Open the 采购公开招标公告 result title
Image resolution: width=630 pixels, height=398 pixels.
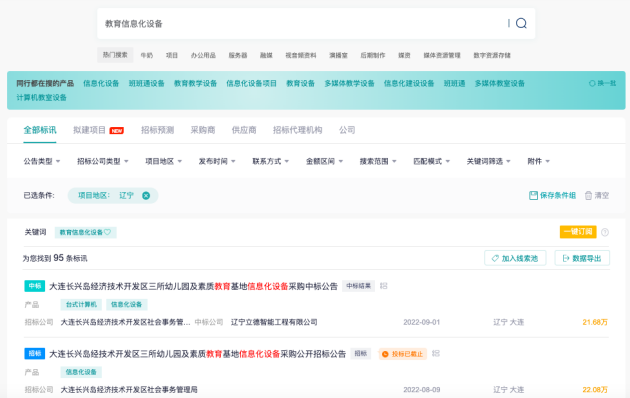tap(197, 354)
